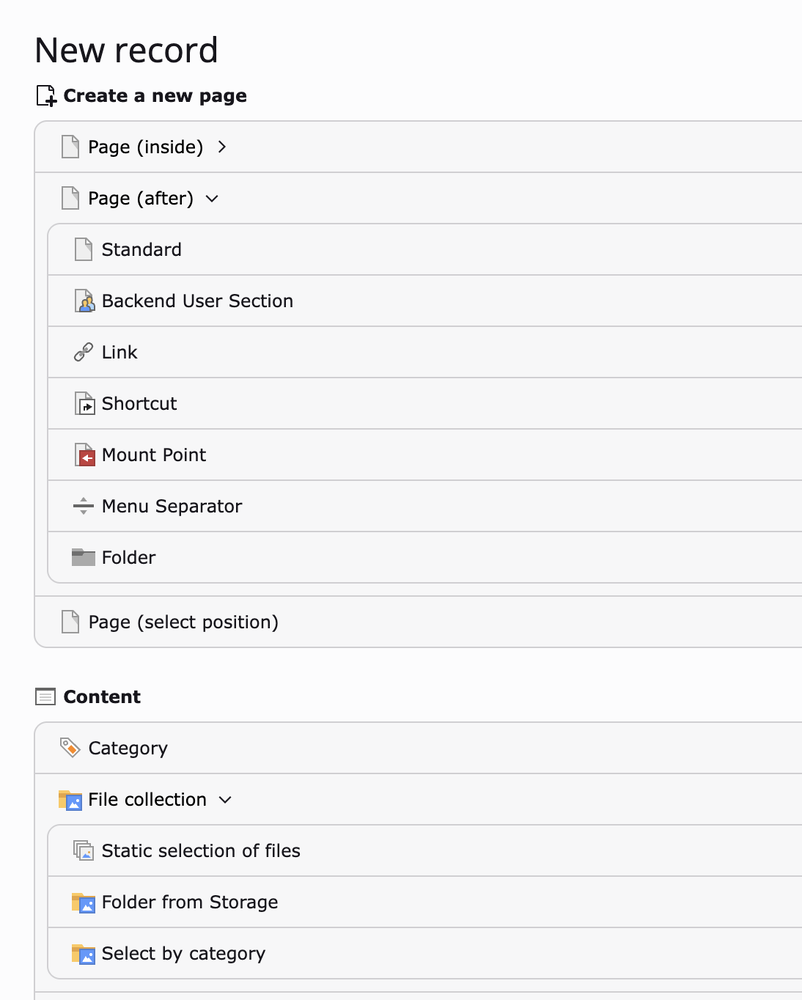Select the Category record type
802x1000 pixels.
[127, 748]
